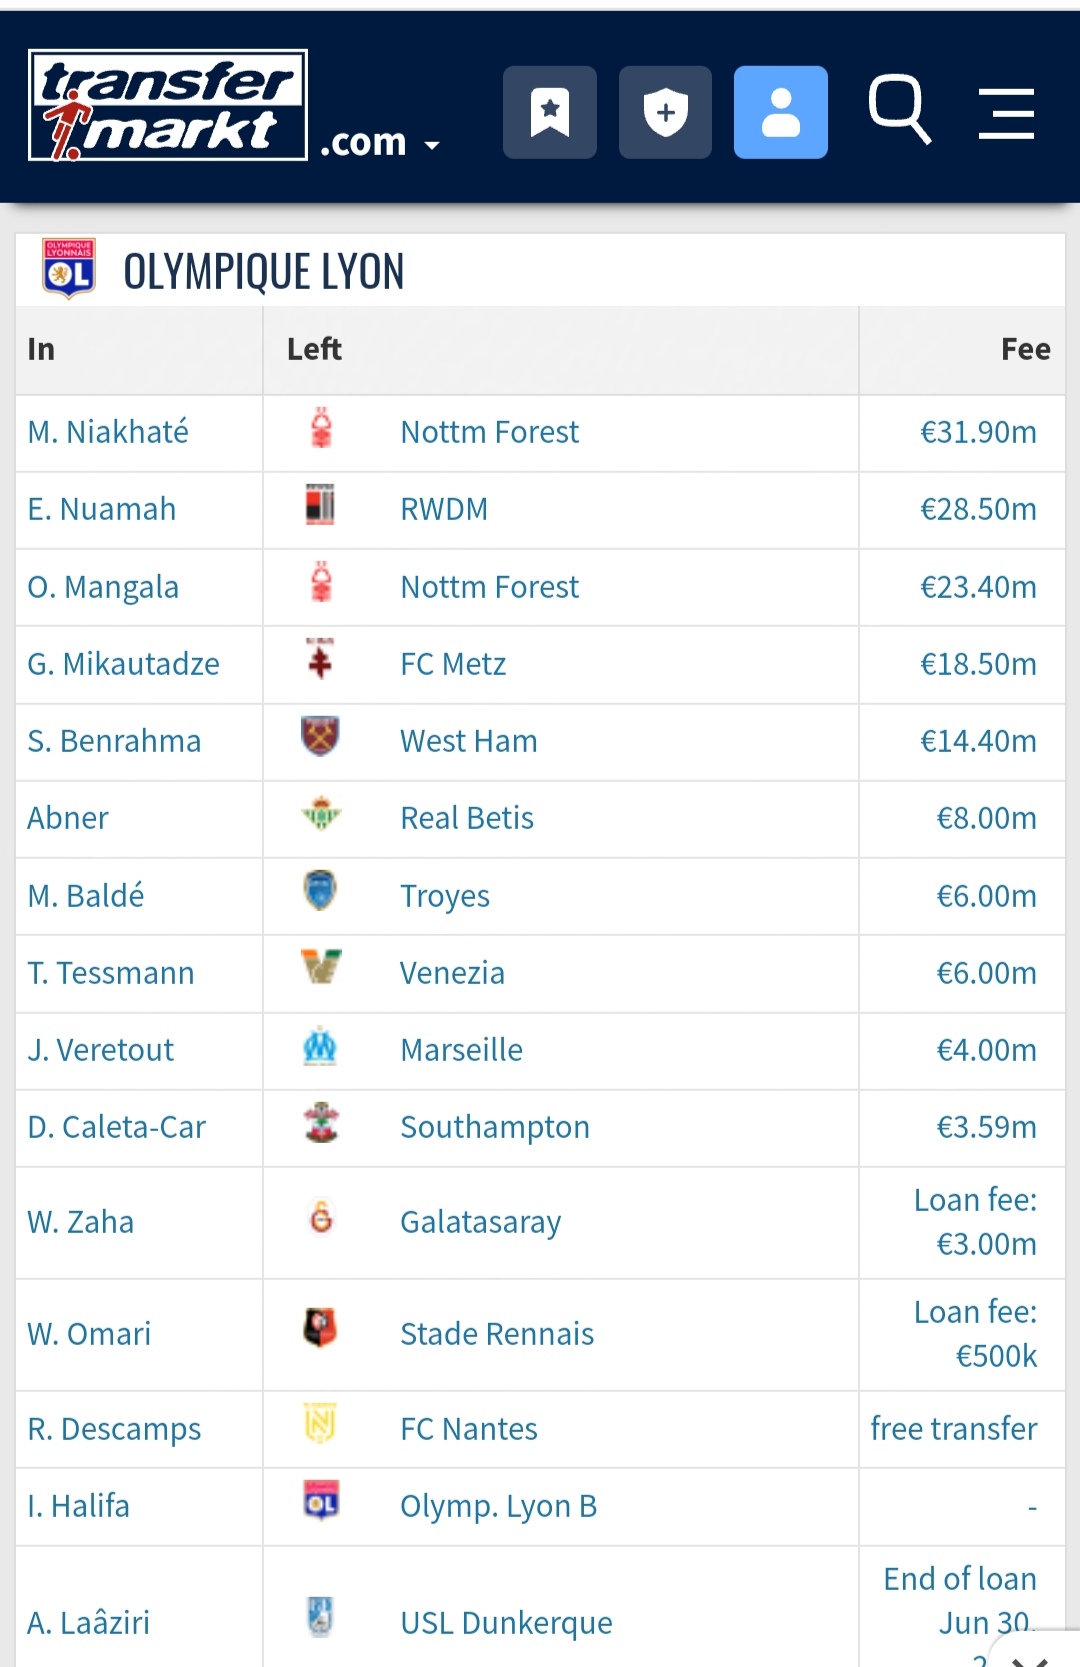This screenshot has height=1667, width=1080.
Task: Click the Marseille club crest icon
Action: click(320, 1046)
